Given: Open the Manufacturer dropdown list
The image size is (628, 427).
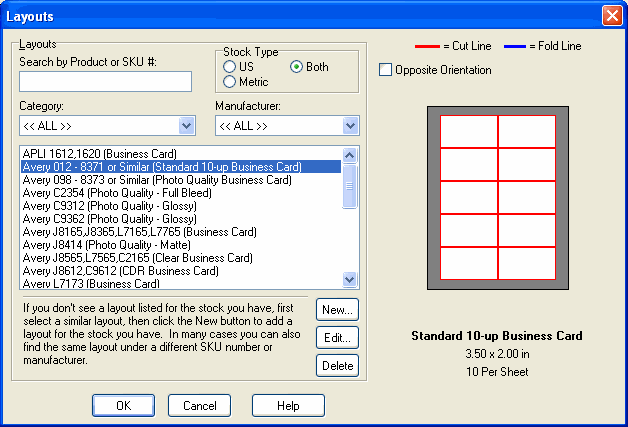Looking at the screenshot, I should pos(287,126).
